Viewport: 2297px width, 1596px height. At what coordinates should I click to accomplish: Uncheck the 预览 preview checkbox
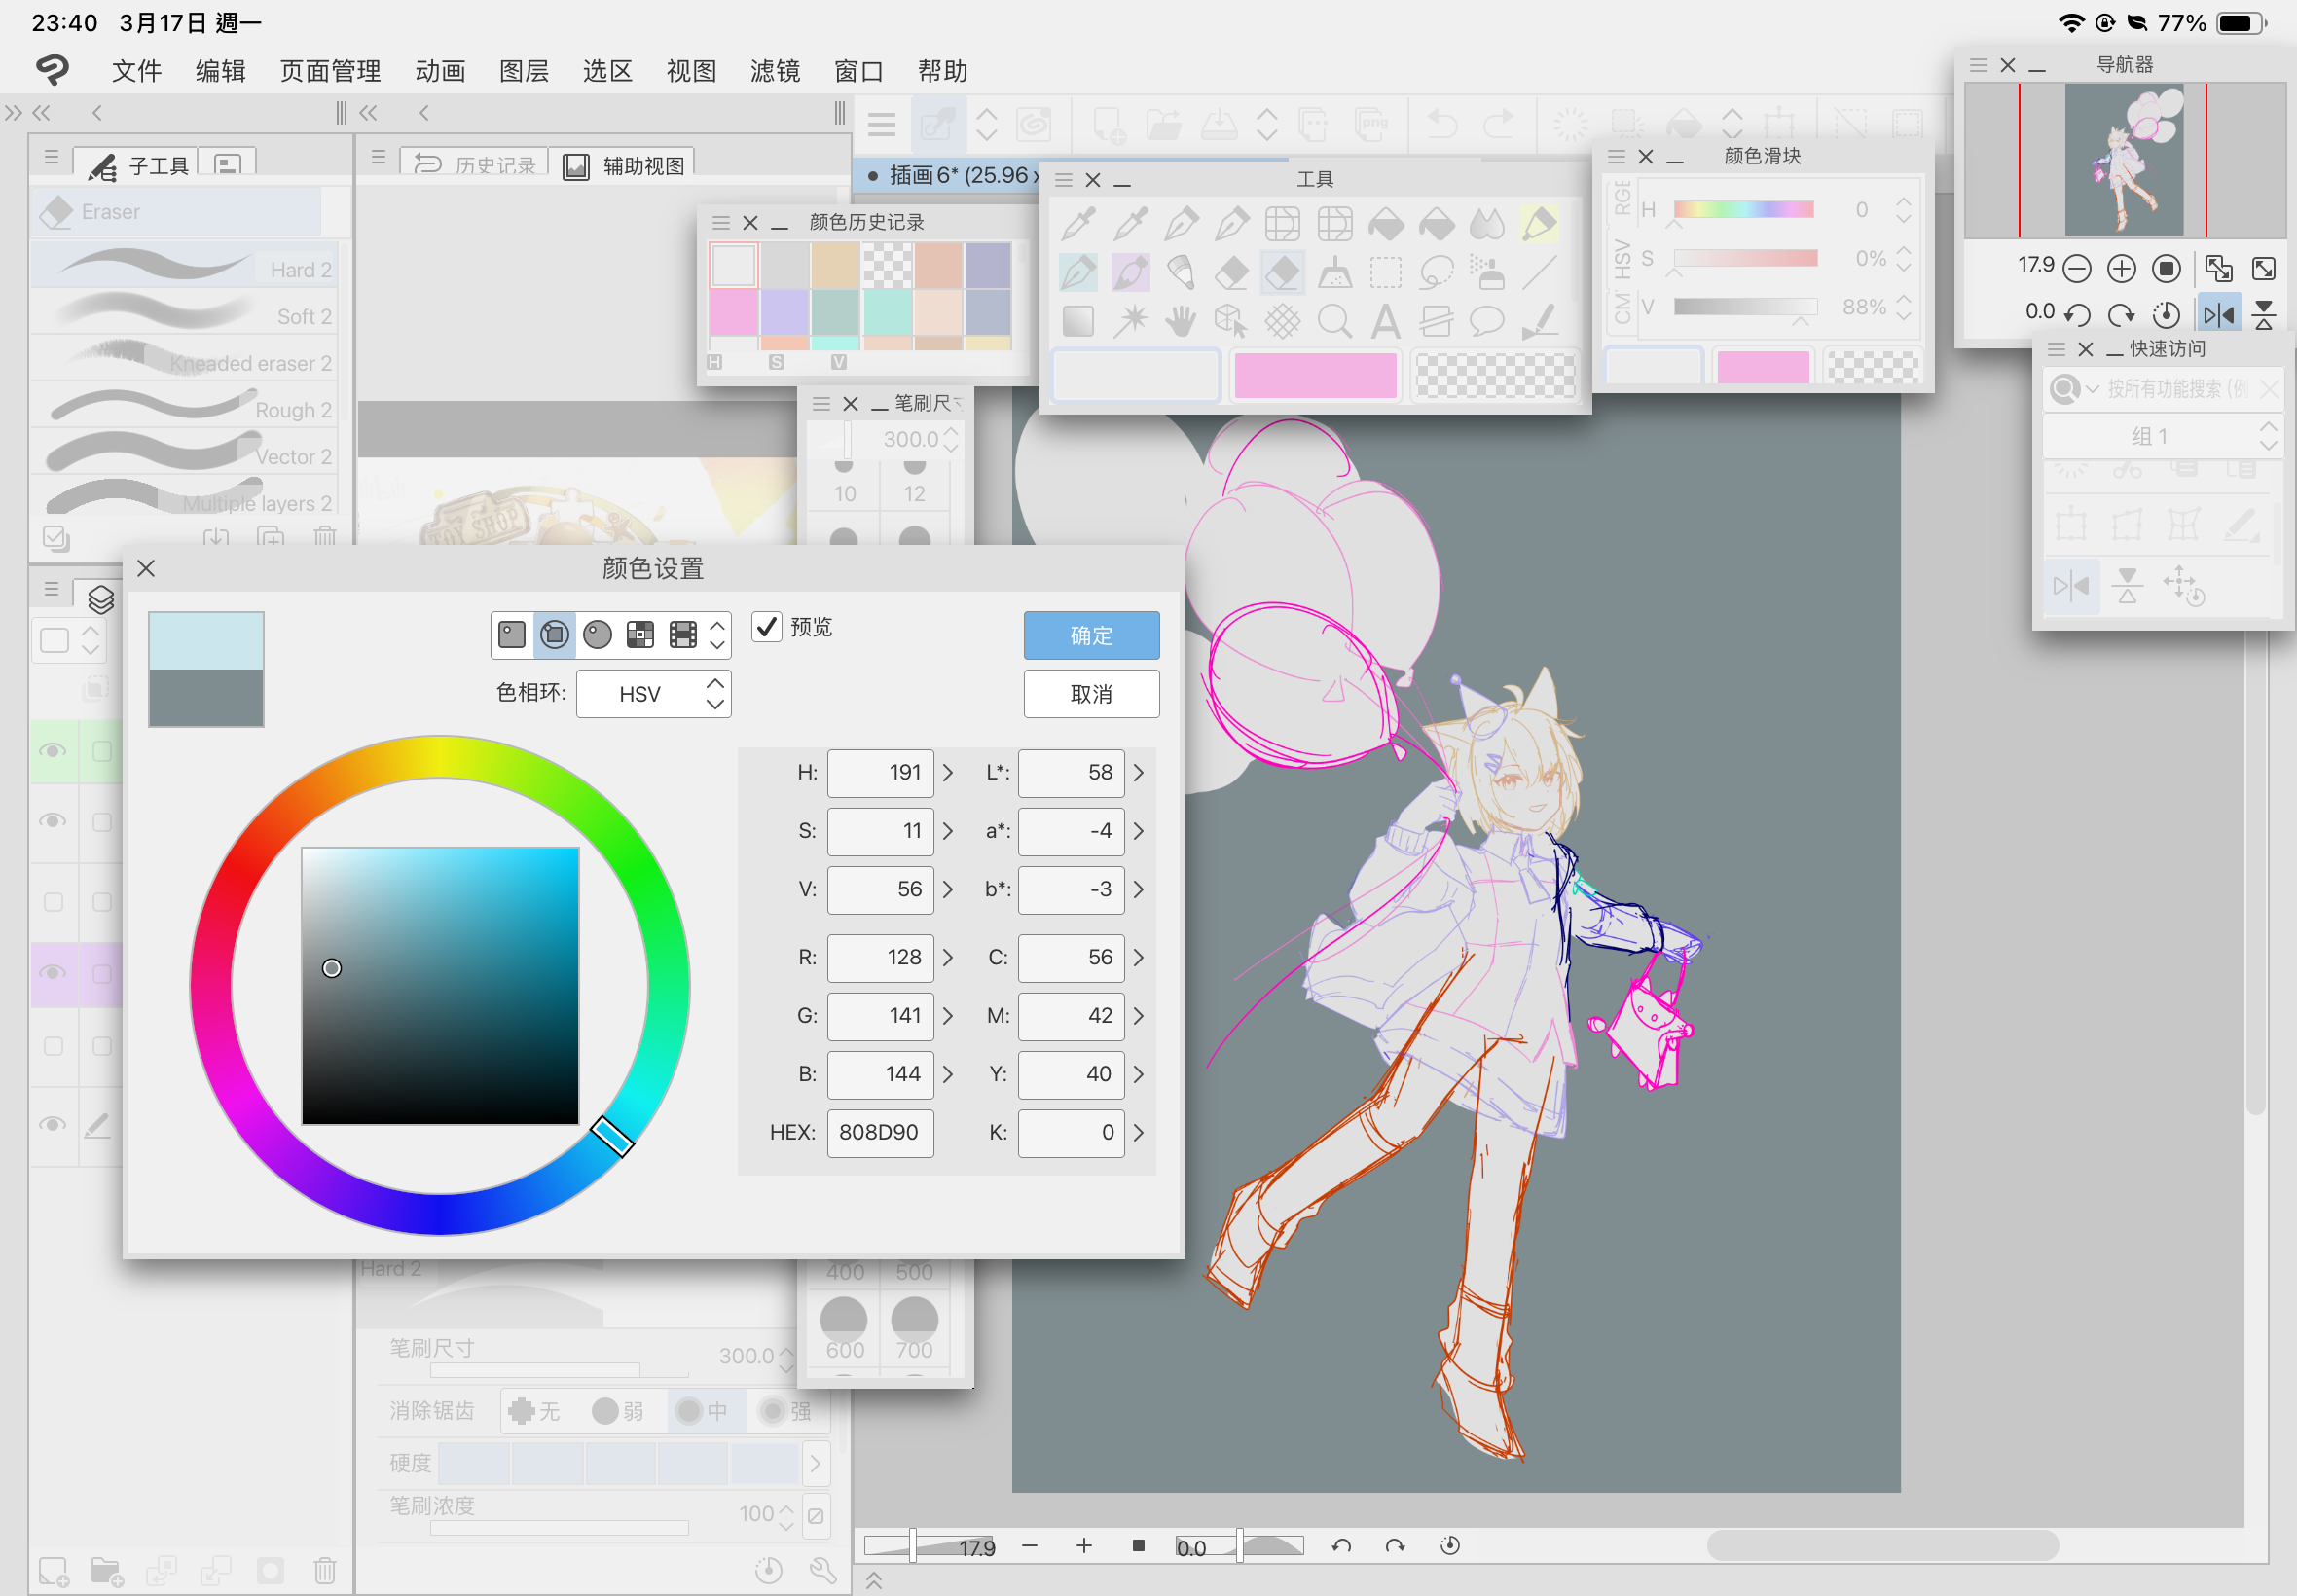pos(767,626)
